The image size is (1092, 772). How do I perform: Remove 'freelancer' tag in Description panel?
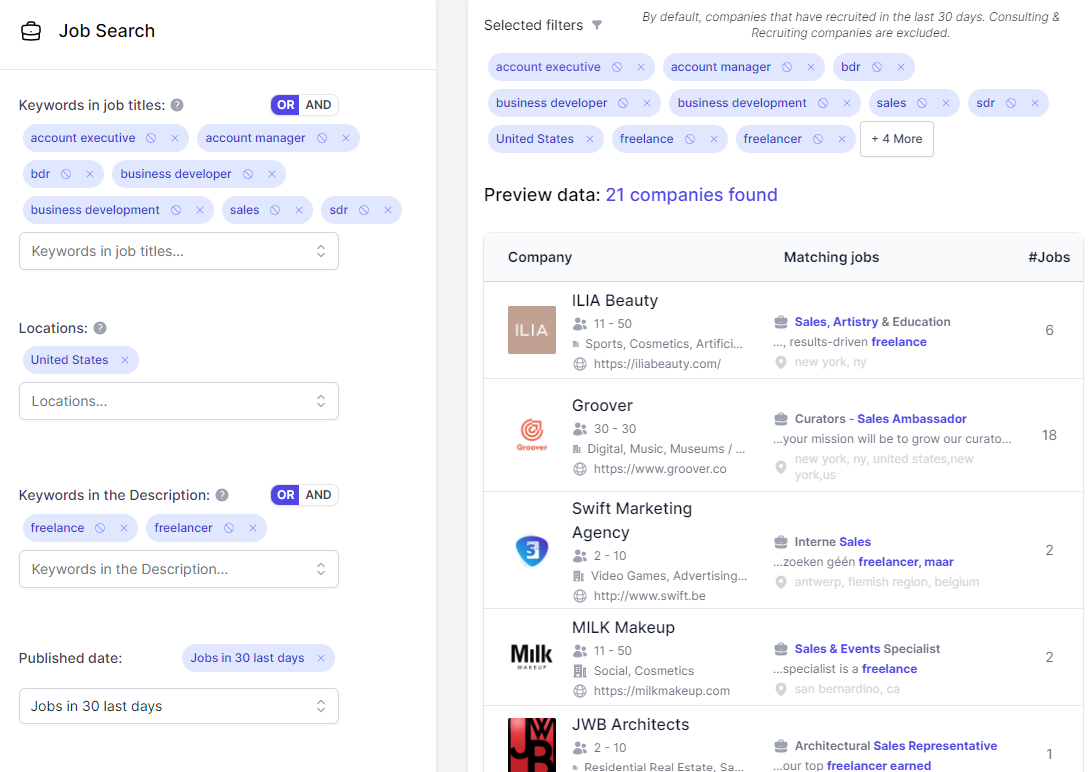253,528
